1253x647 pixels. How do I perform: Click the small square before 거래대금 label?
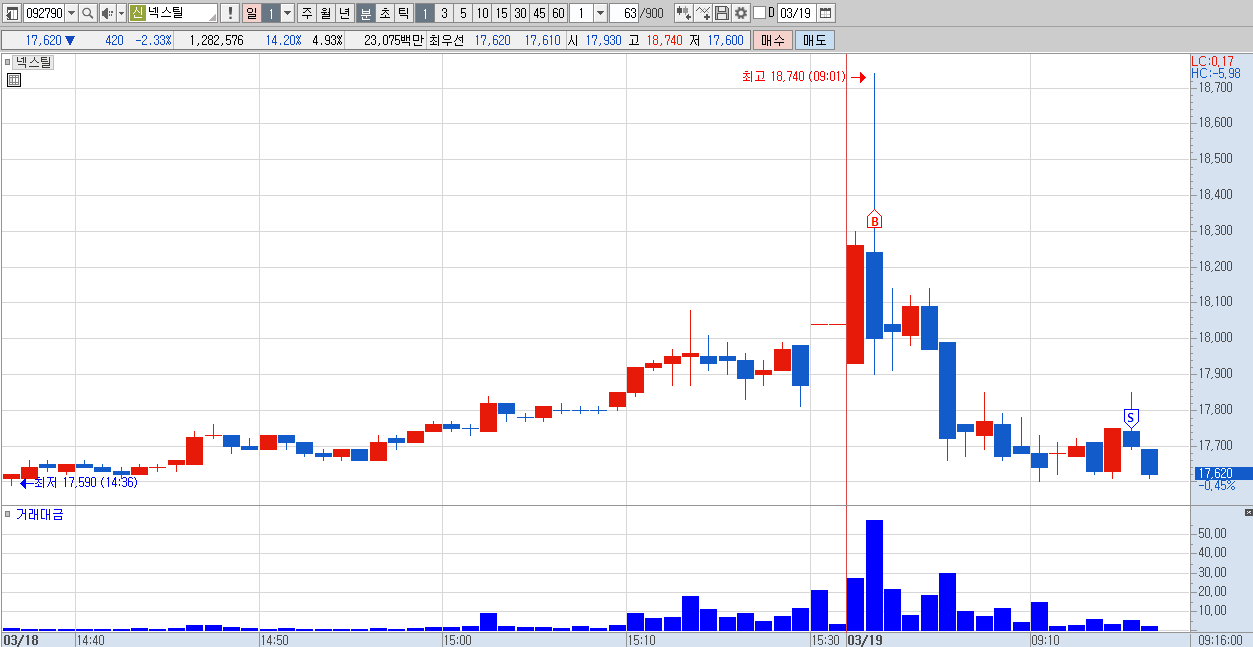coord(8,514)
